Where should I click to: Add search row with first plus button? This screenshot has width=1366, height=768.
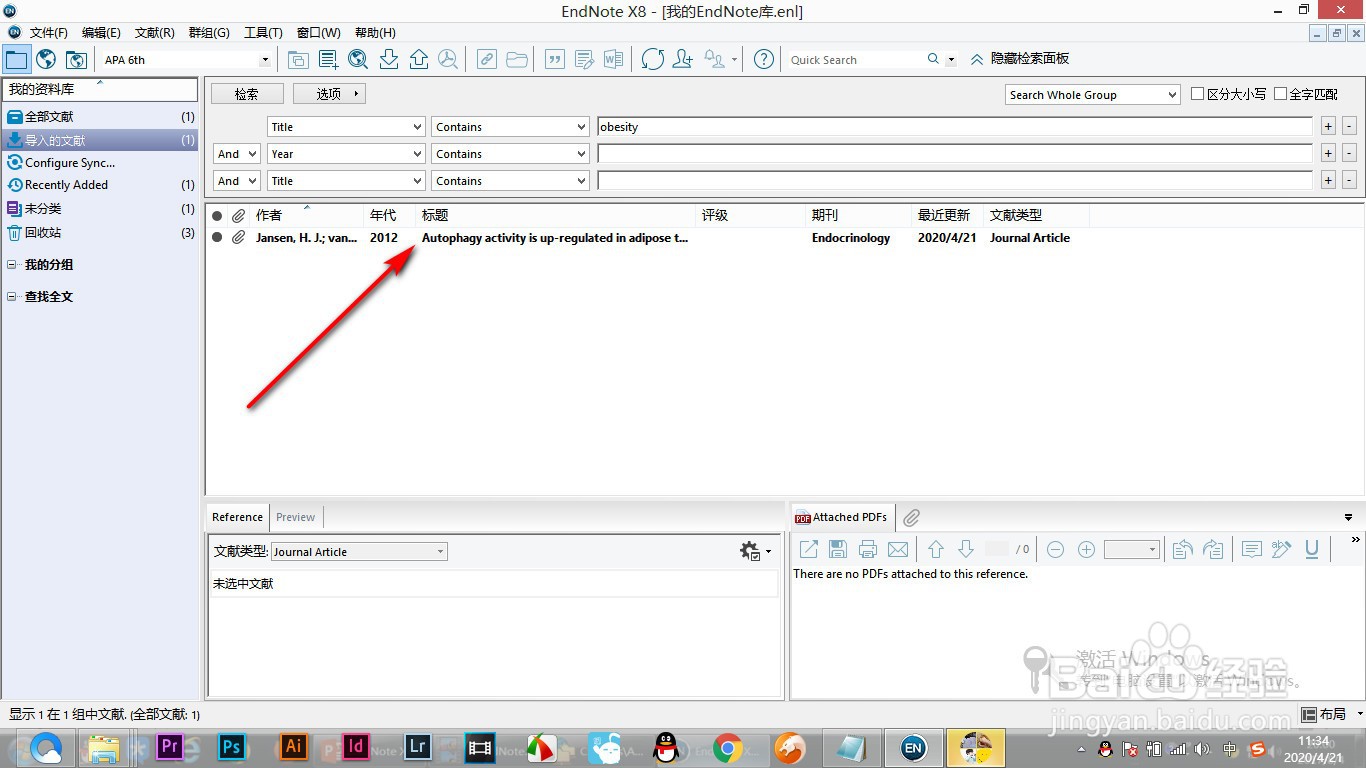(x=1328, y=126)
